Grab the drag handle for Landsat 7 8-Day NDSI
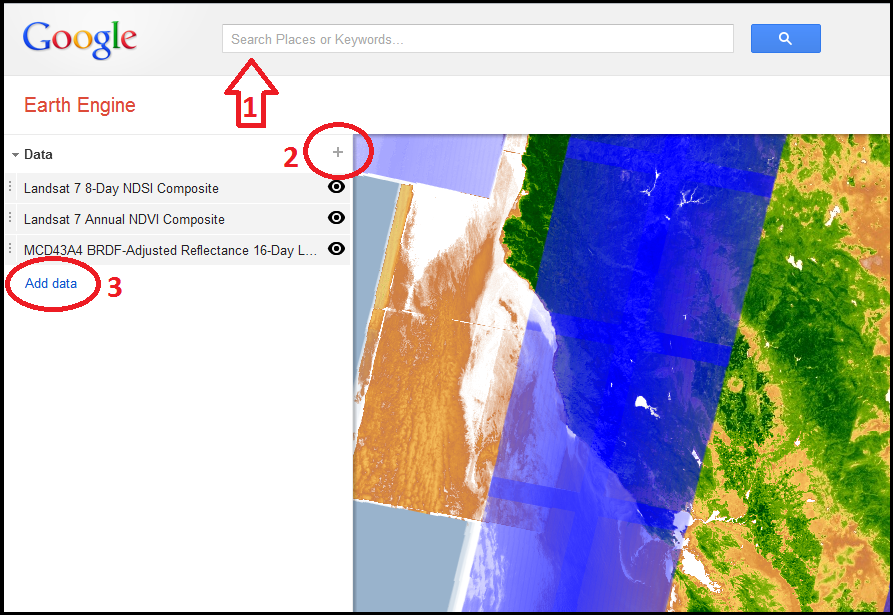Screen dimensions: 893x615 (10, 186)
